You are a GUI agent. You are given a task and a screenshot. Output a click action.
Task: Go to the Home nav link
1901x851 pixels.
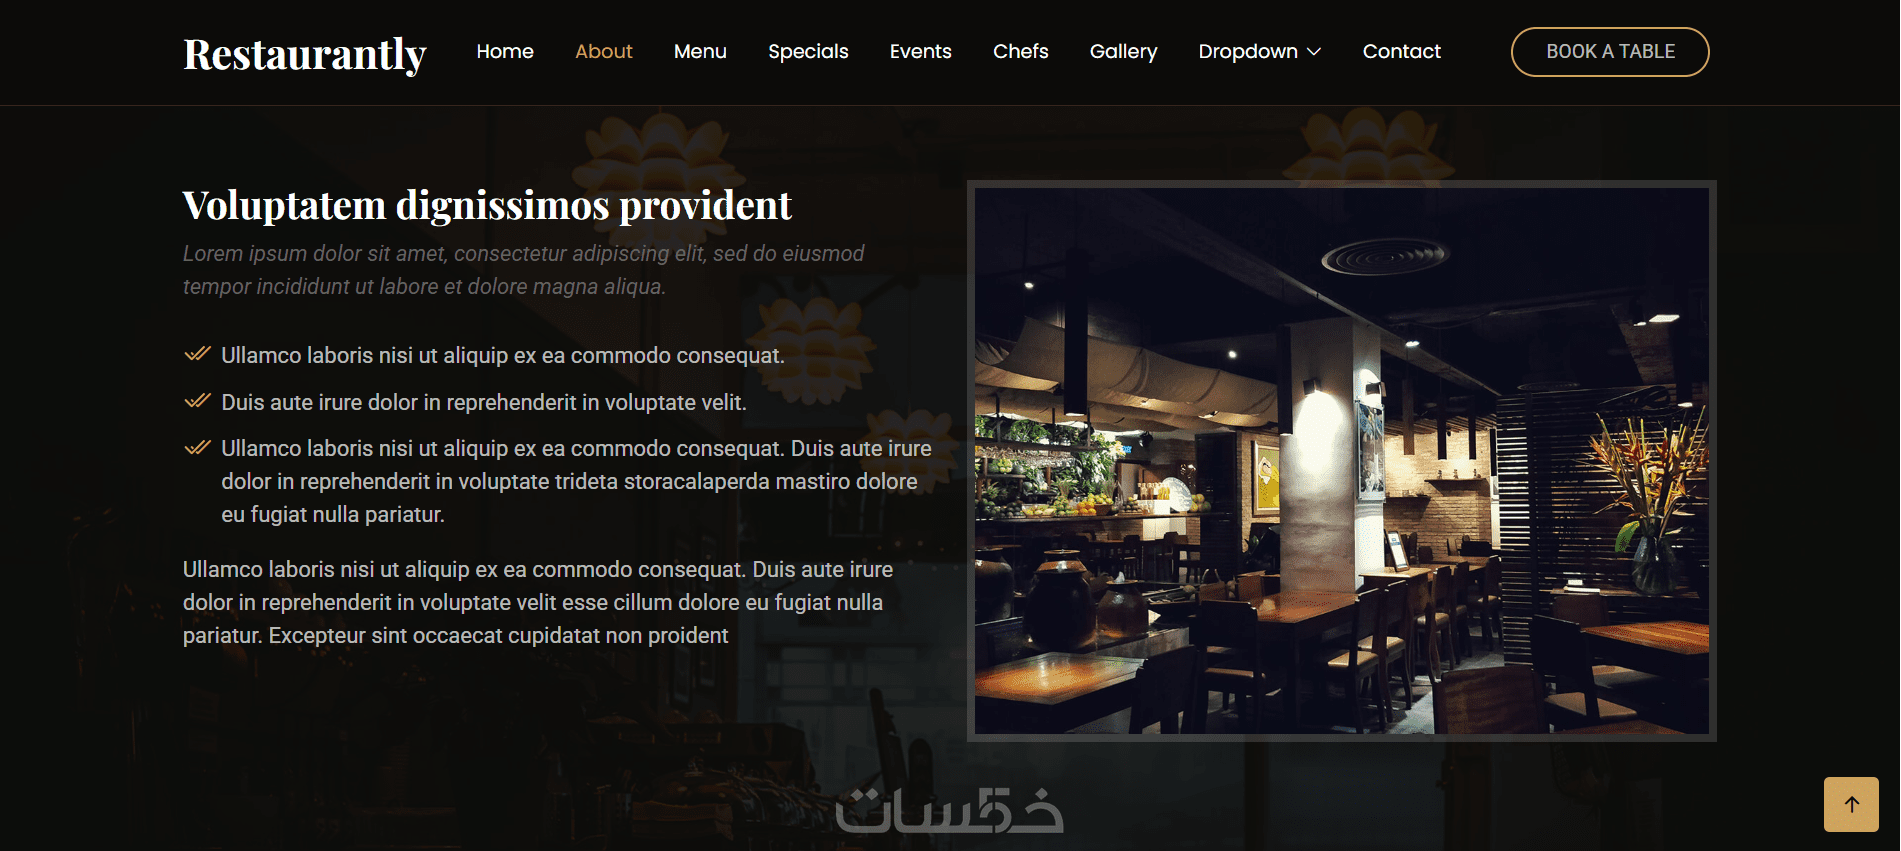click(505, 51)
